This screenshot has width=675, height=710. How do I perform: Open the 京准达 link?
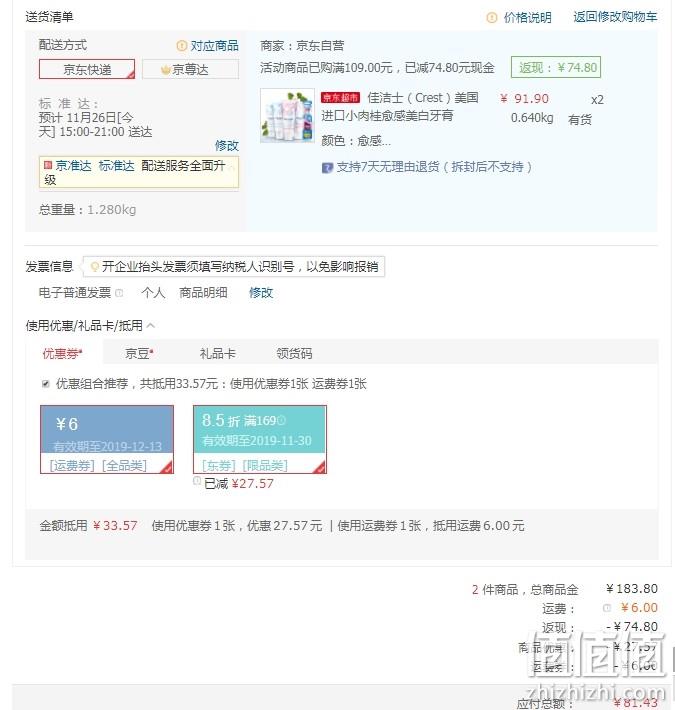(x=73, y=166)
